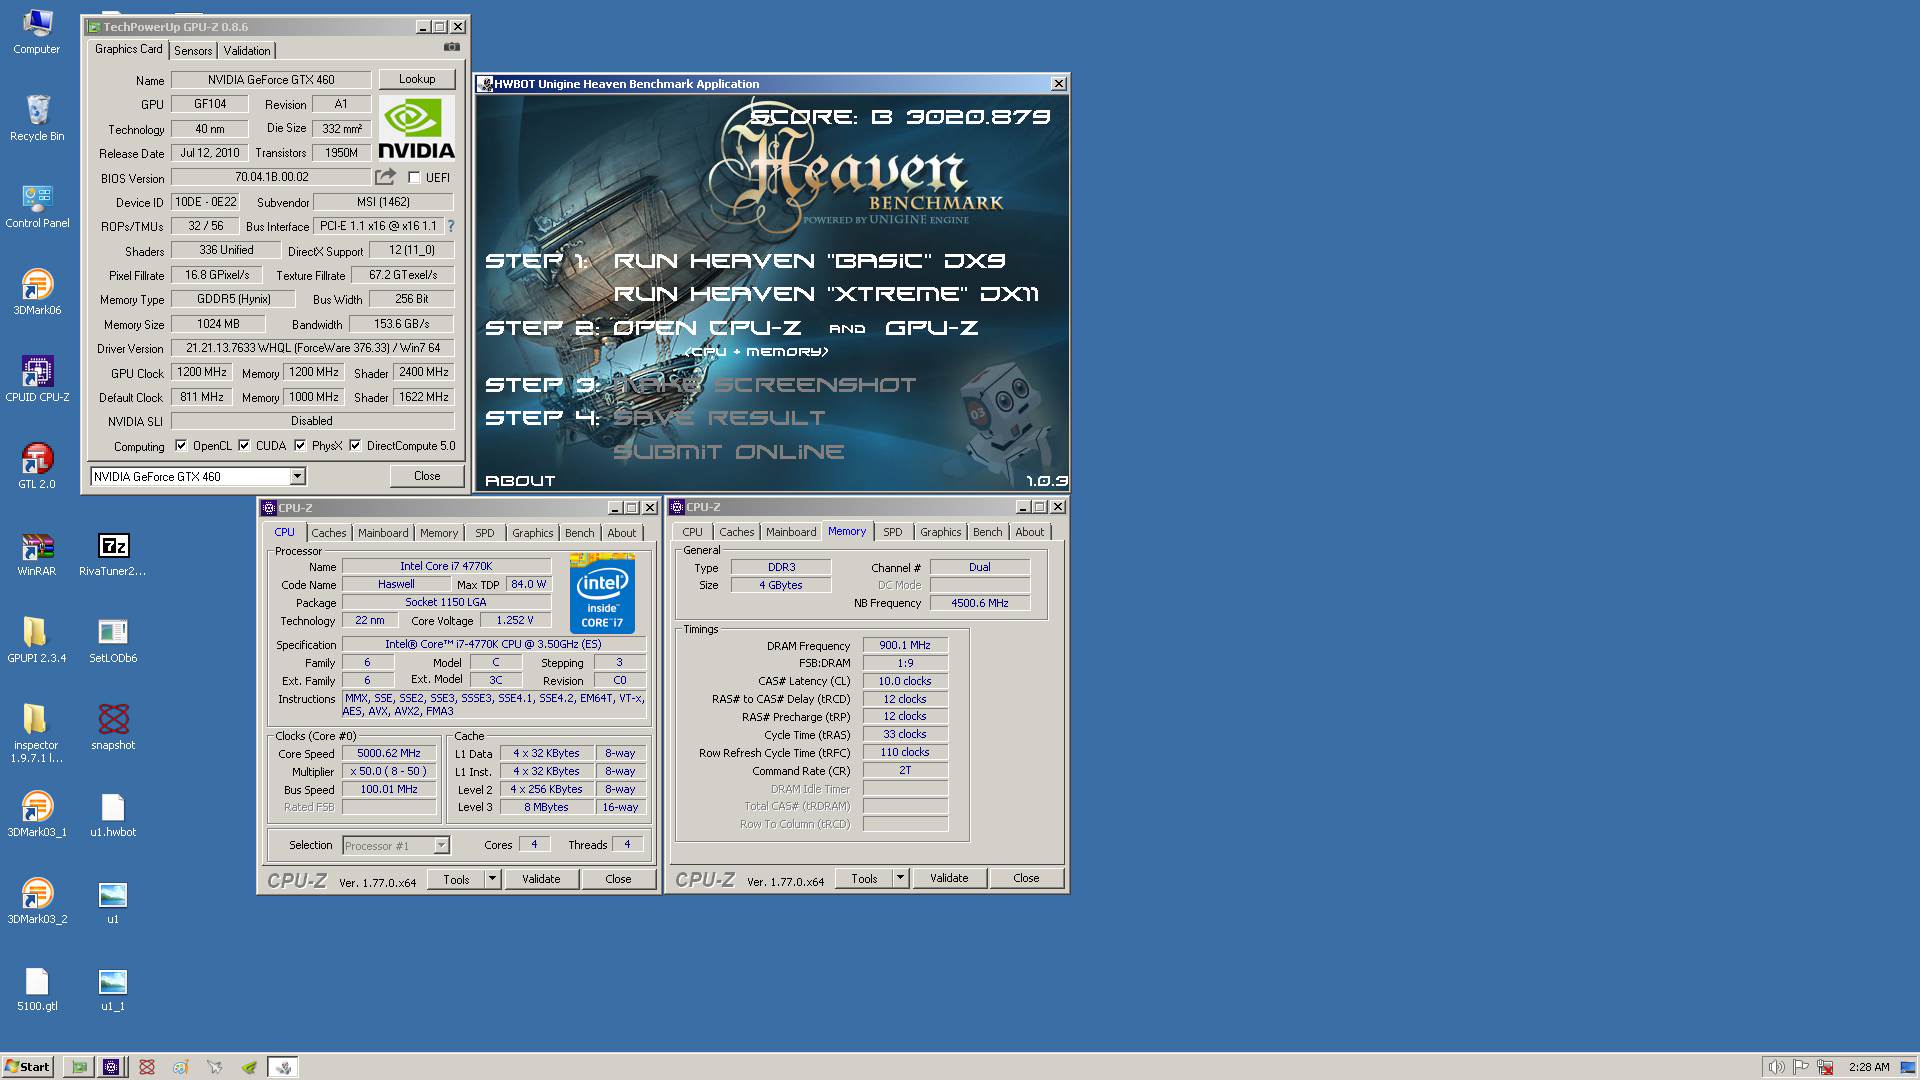Toggle the UEFI checkbox in GPU-Z
1920x1080 pixels.
point(414,178)
